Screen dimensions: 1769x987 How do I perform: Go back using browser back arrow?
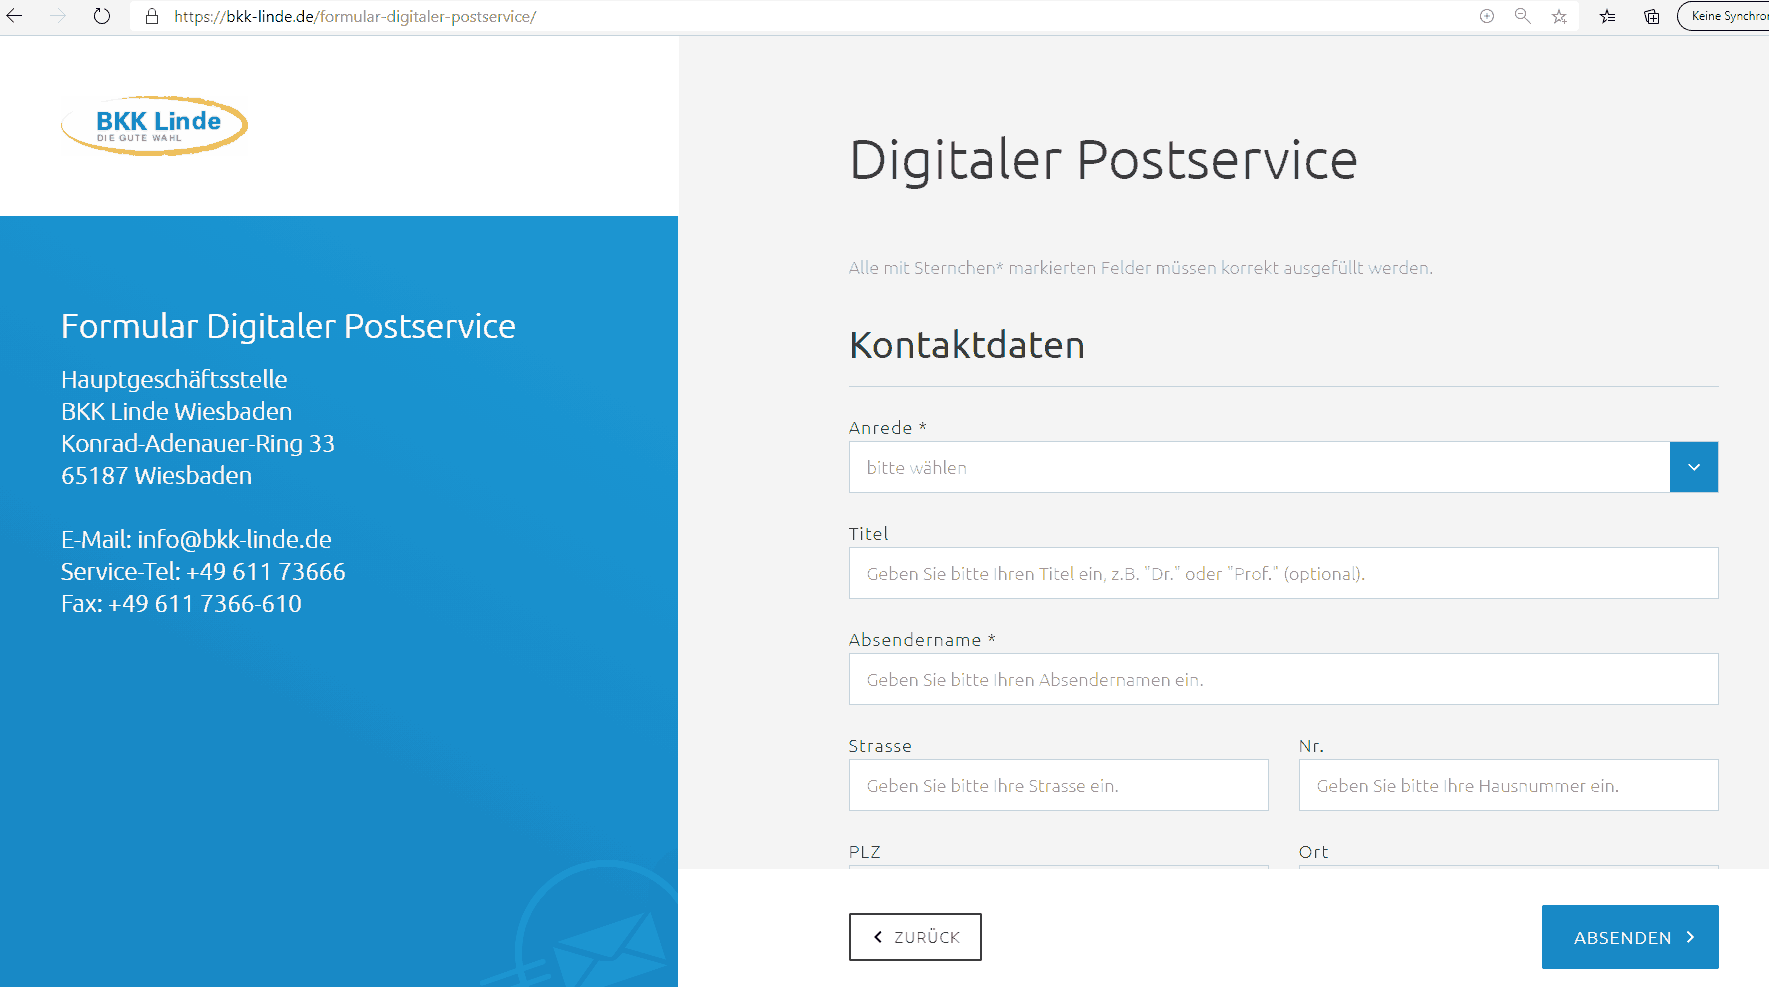14,16
